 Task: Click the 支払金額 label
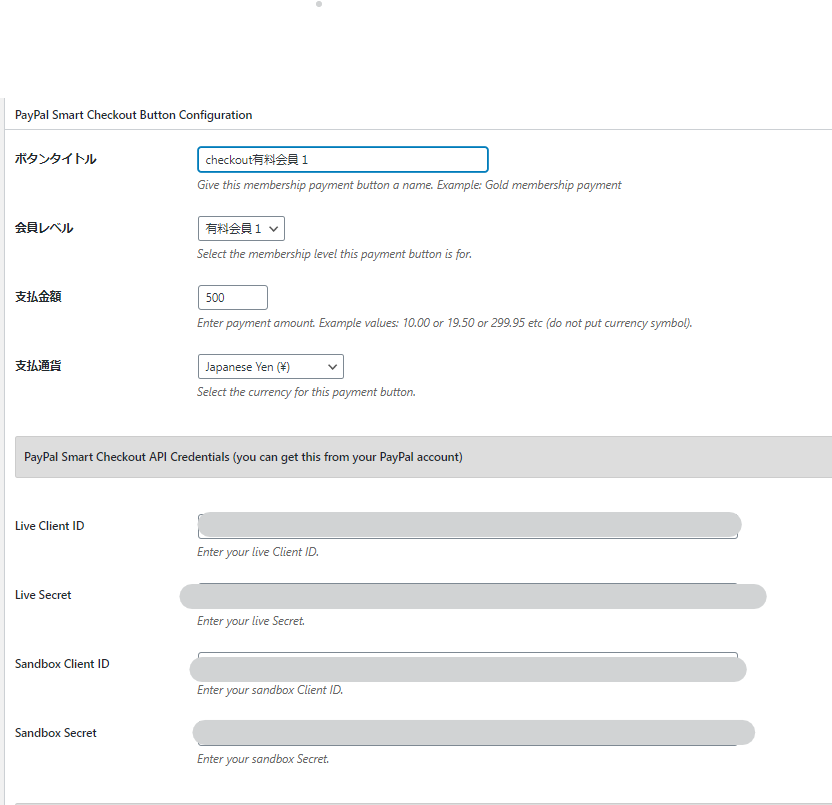[38, 297]
